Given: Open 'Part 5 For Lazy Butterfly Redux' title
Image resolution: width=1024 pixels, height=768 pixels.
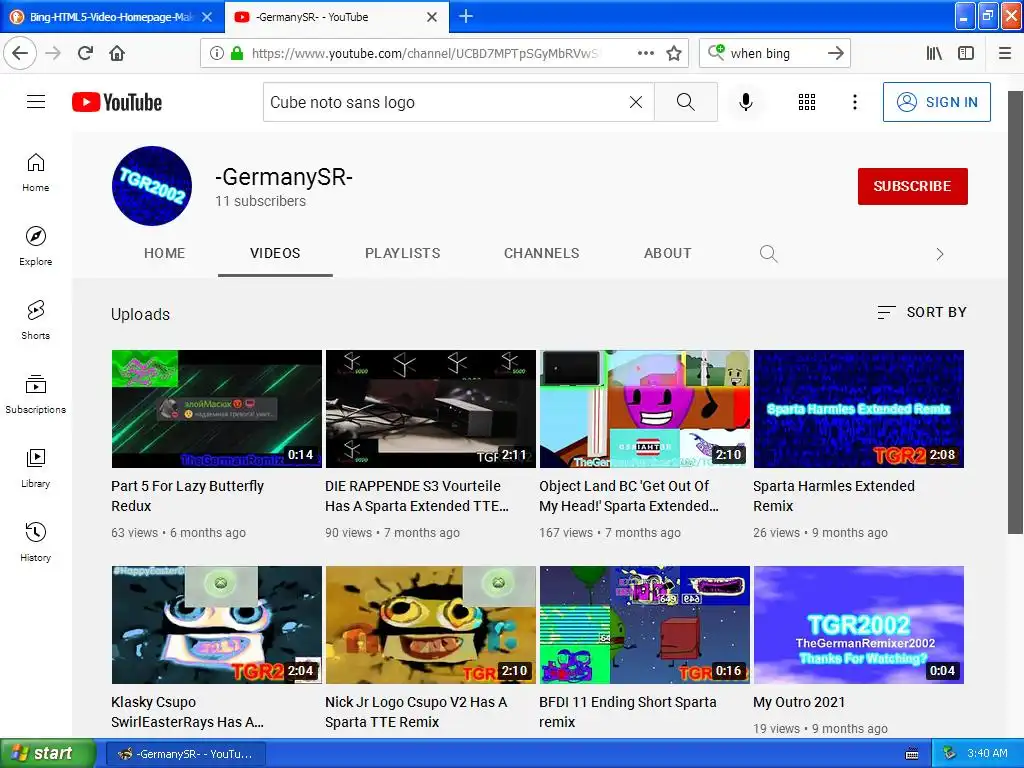Looking at the screenshot, I should (187, 496).
